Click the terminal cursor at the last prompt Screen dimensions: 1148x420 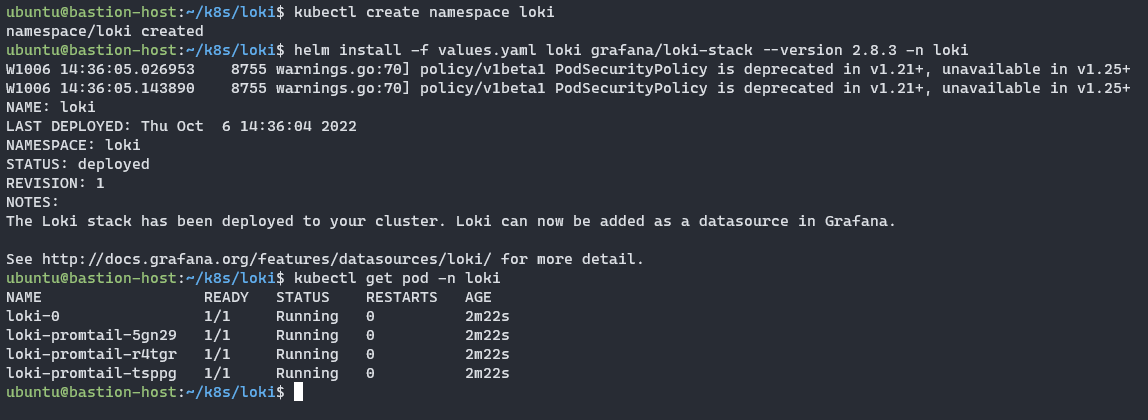point(298,392)
